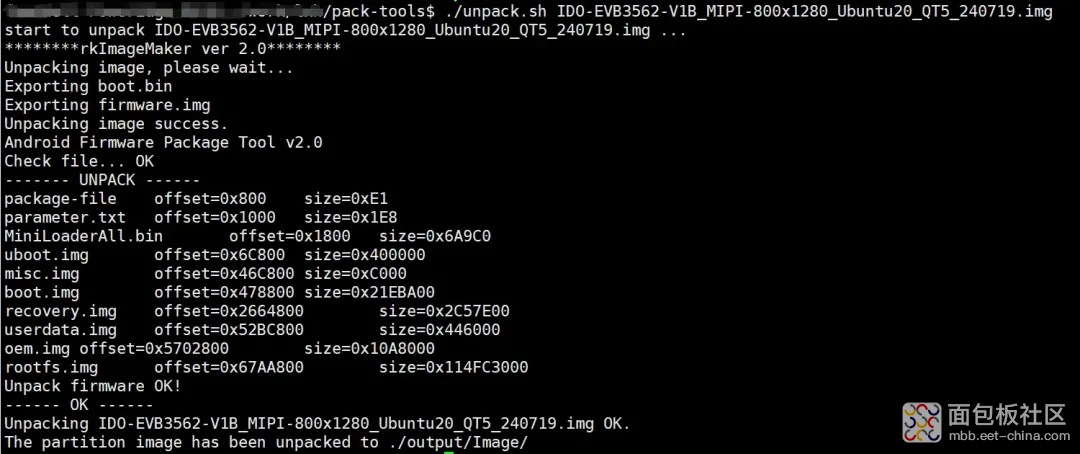Select the Exporting boot.bin line
Screen dimensions: 1080x454
(x=88, y=87)
